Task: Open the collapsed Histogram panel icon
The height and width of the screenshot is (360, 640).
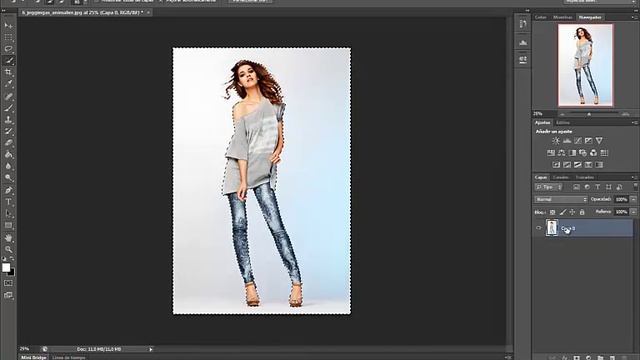Action: tap(523, 42)
